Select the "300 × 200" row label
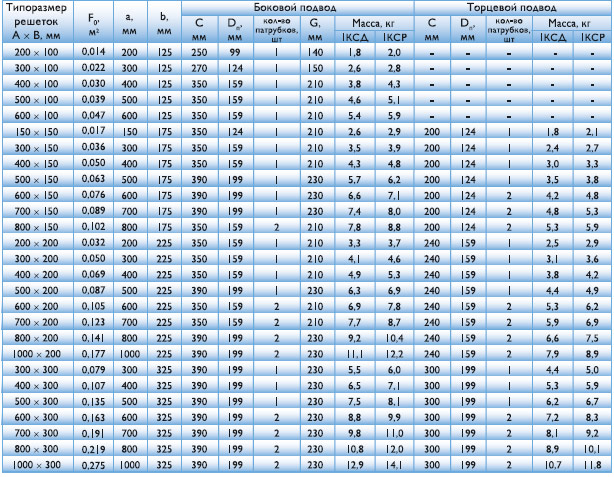The image size is (614, 477). 36,259
